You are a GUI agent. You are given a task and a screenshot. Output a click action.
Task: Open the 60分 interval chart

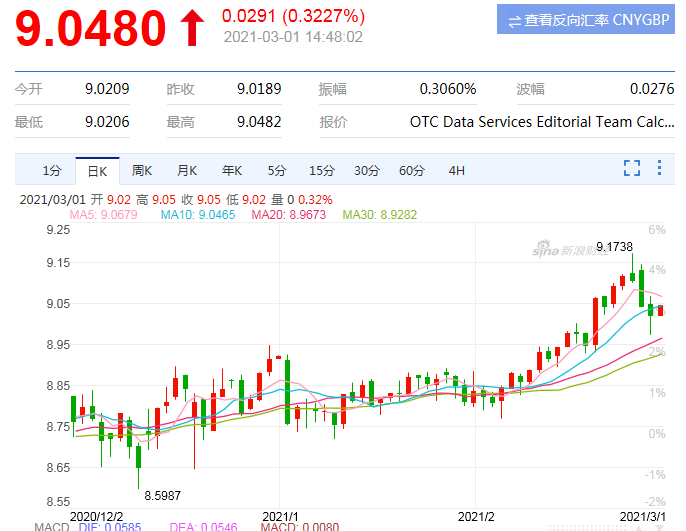tap(412, 170)
